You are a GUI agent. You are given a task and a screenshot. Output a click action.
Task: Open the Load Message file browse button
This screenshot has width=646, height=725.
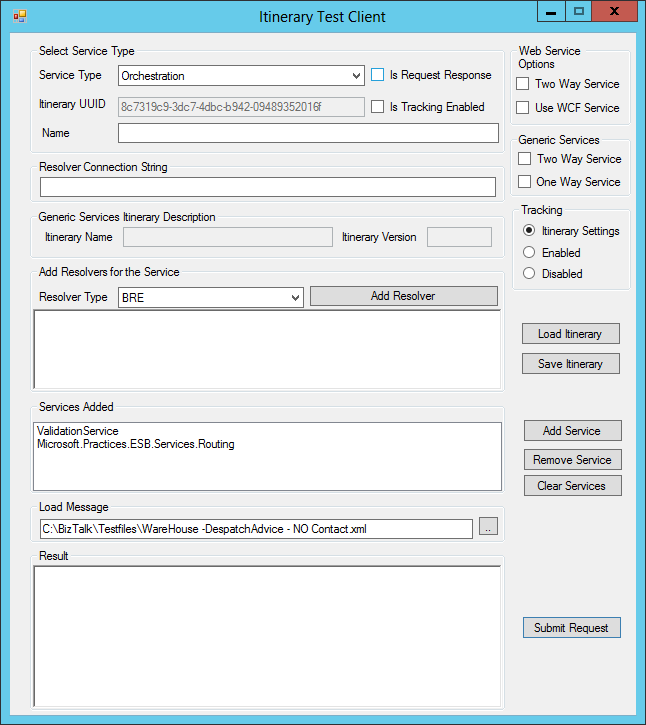pyautogui.click(x=488, y=526)
